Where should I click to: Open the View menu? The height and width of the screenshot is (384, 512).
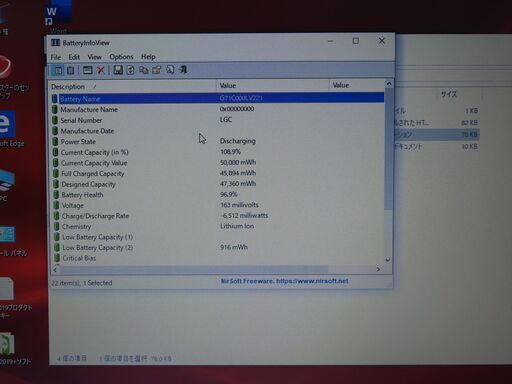[94, 57]
